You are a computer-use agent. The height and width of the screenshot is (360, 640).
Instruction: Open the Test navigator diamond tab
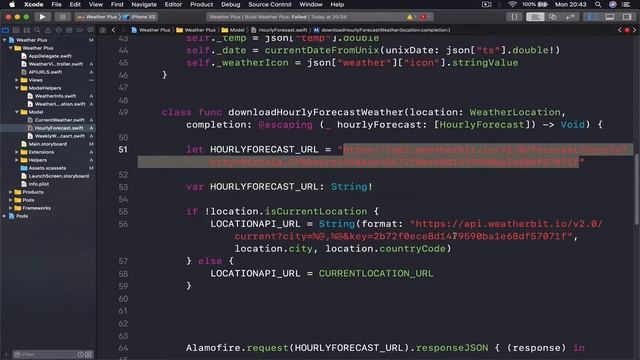pos(58,30)
